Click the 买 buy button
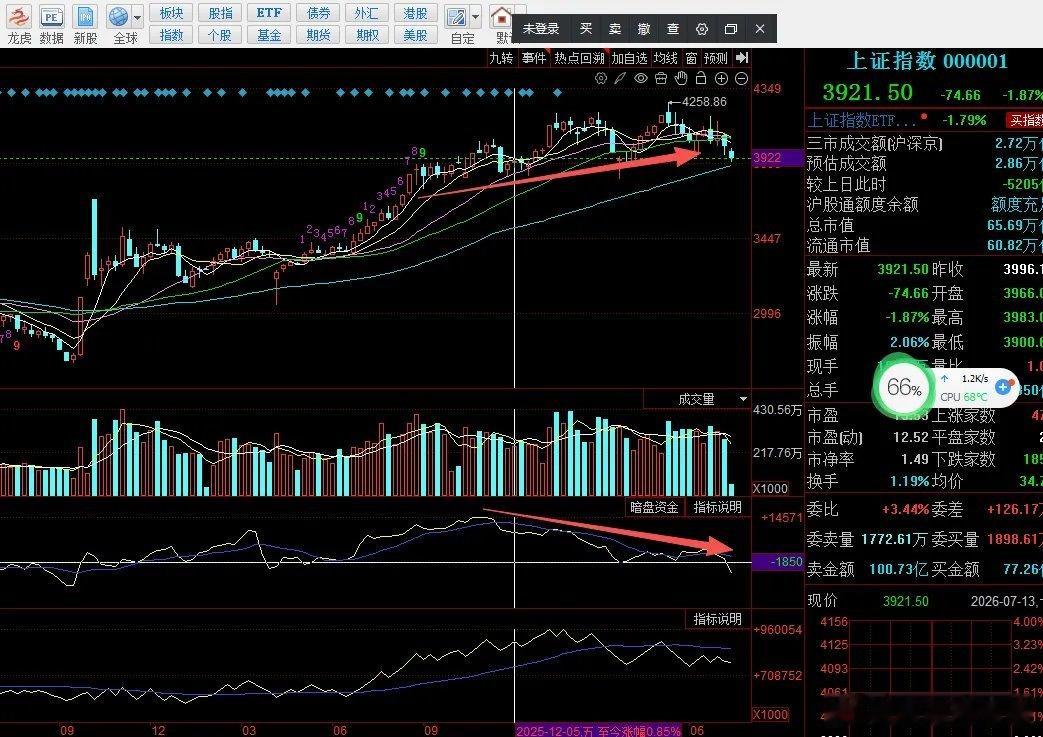Viewport: 1043px width, 737px height. click(586, 29)
